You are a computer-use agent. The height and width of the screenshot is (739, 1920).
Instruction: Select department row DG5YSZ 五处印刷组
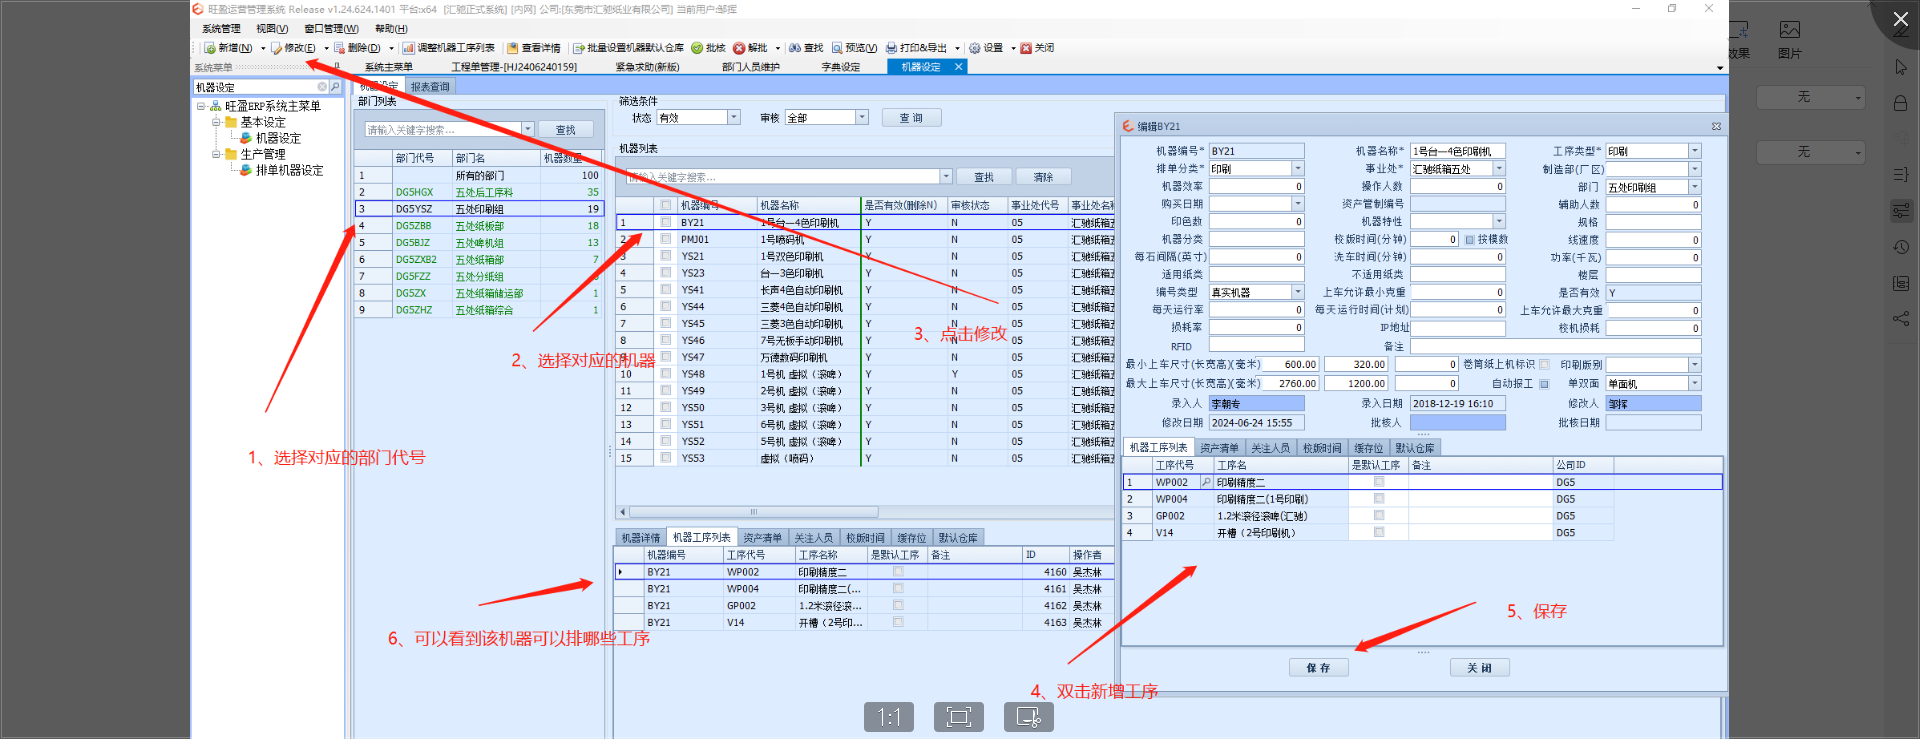pos(479,209)
